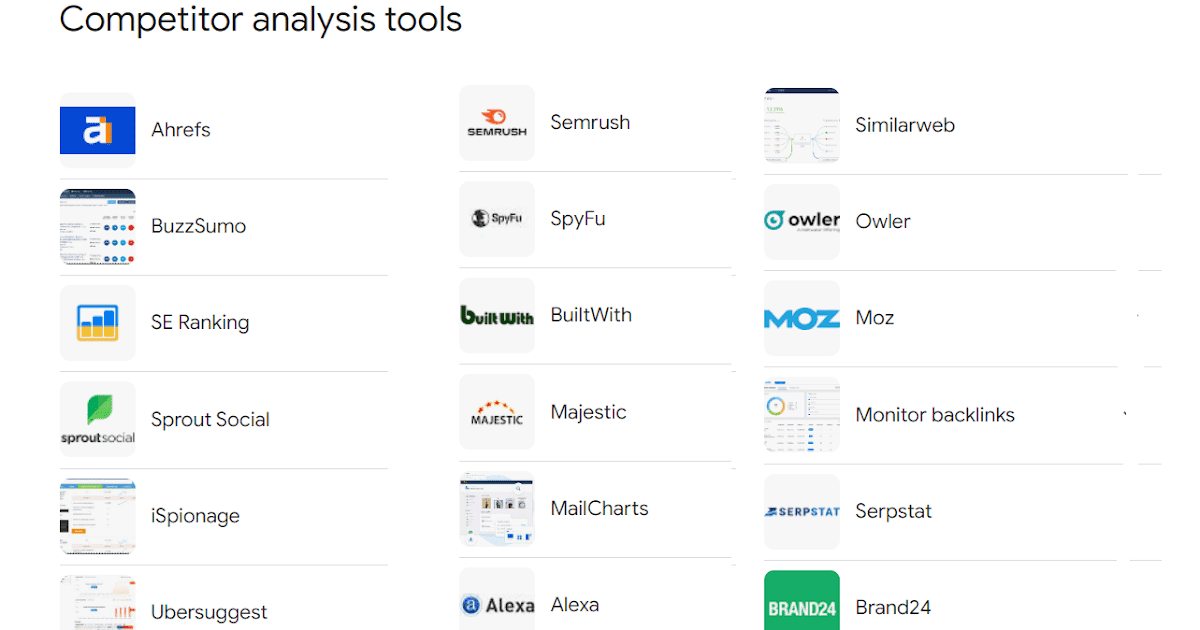Select the Semrush logo
This screenshot has width=1200, height=630.
(x=497, y=122)
